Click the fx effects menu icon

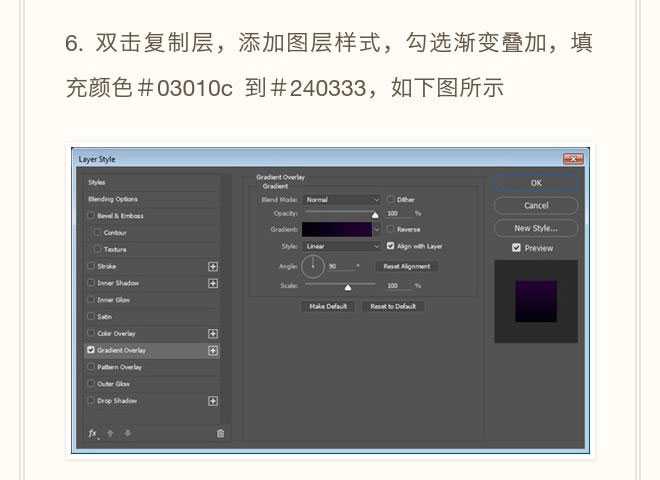pyautogui.click(x=93, y=433)
